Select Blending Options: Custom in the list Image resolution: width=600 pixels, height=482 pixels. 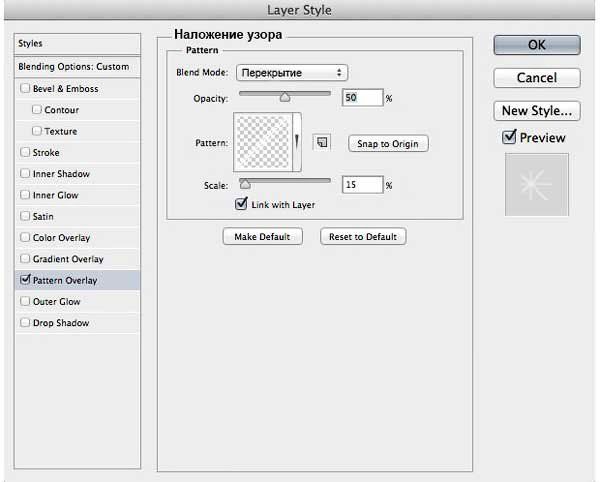tap(73, 66)
